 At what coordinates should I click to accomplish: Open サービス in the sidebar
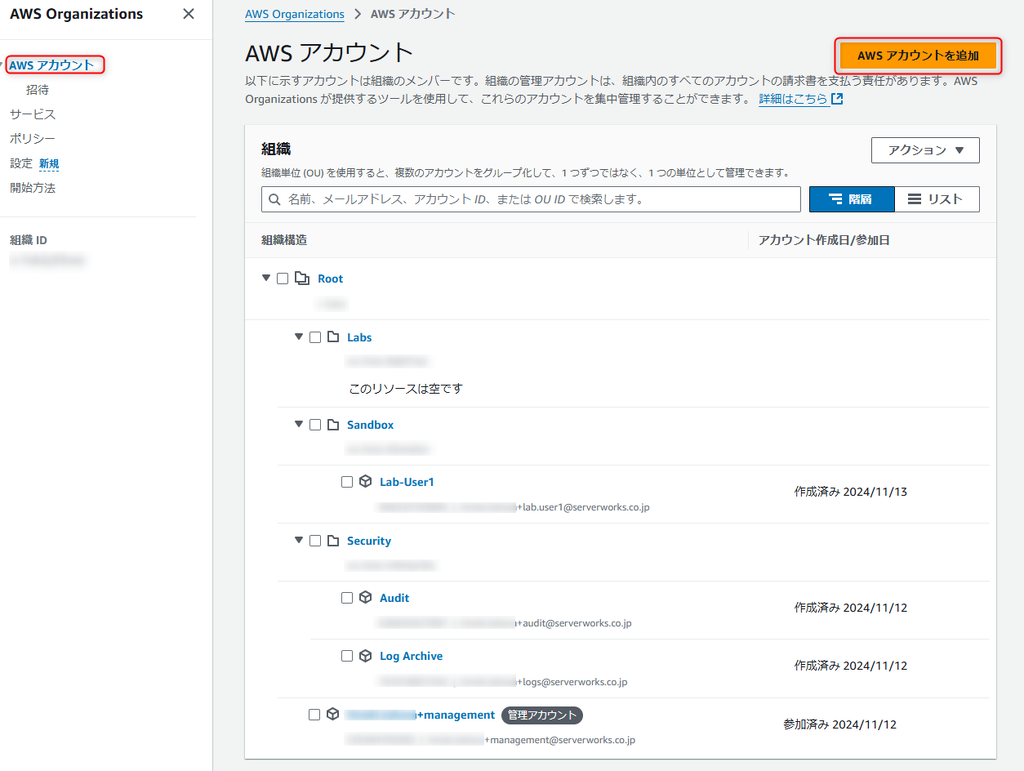(33, 114)
